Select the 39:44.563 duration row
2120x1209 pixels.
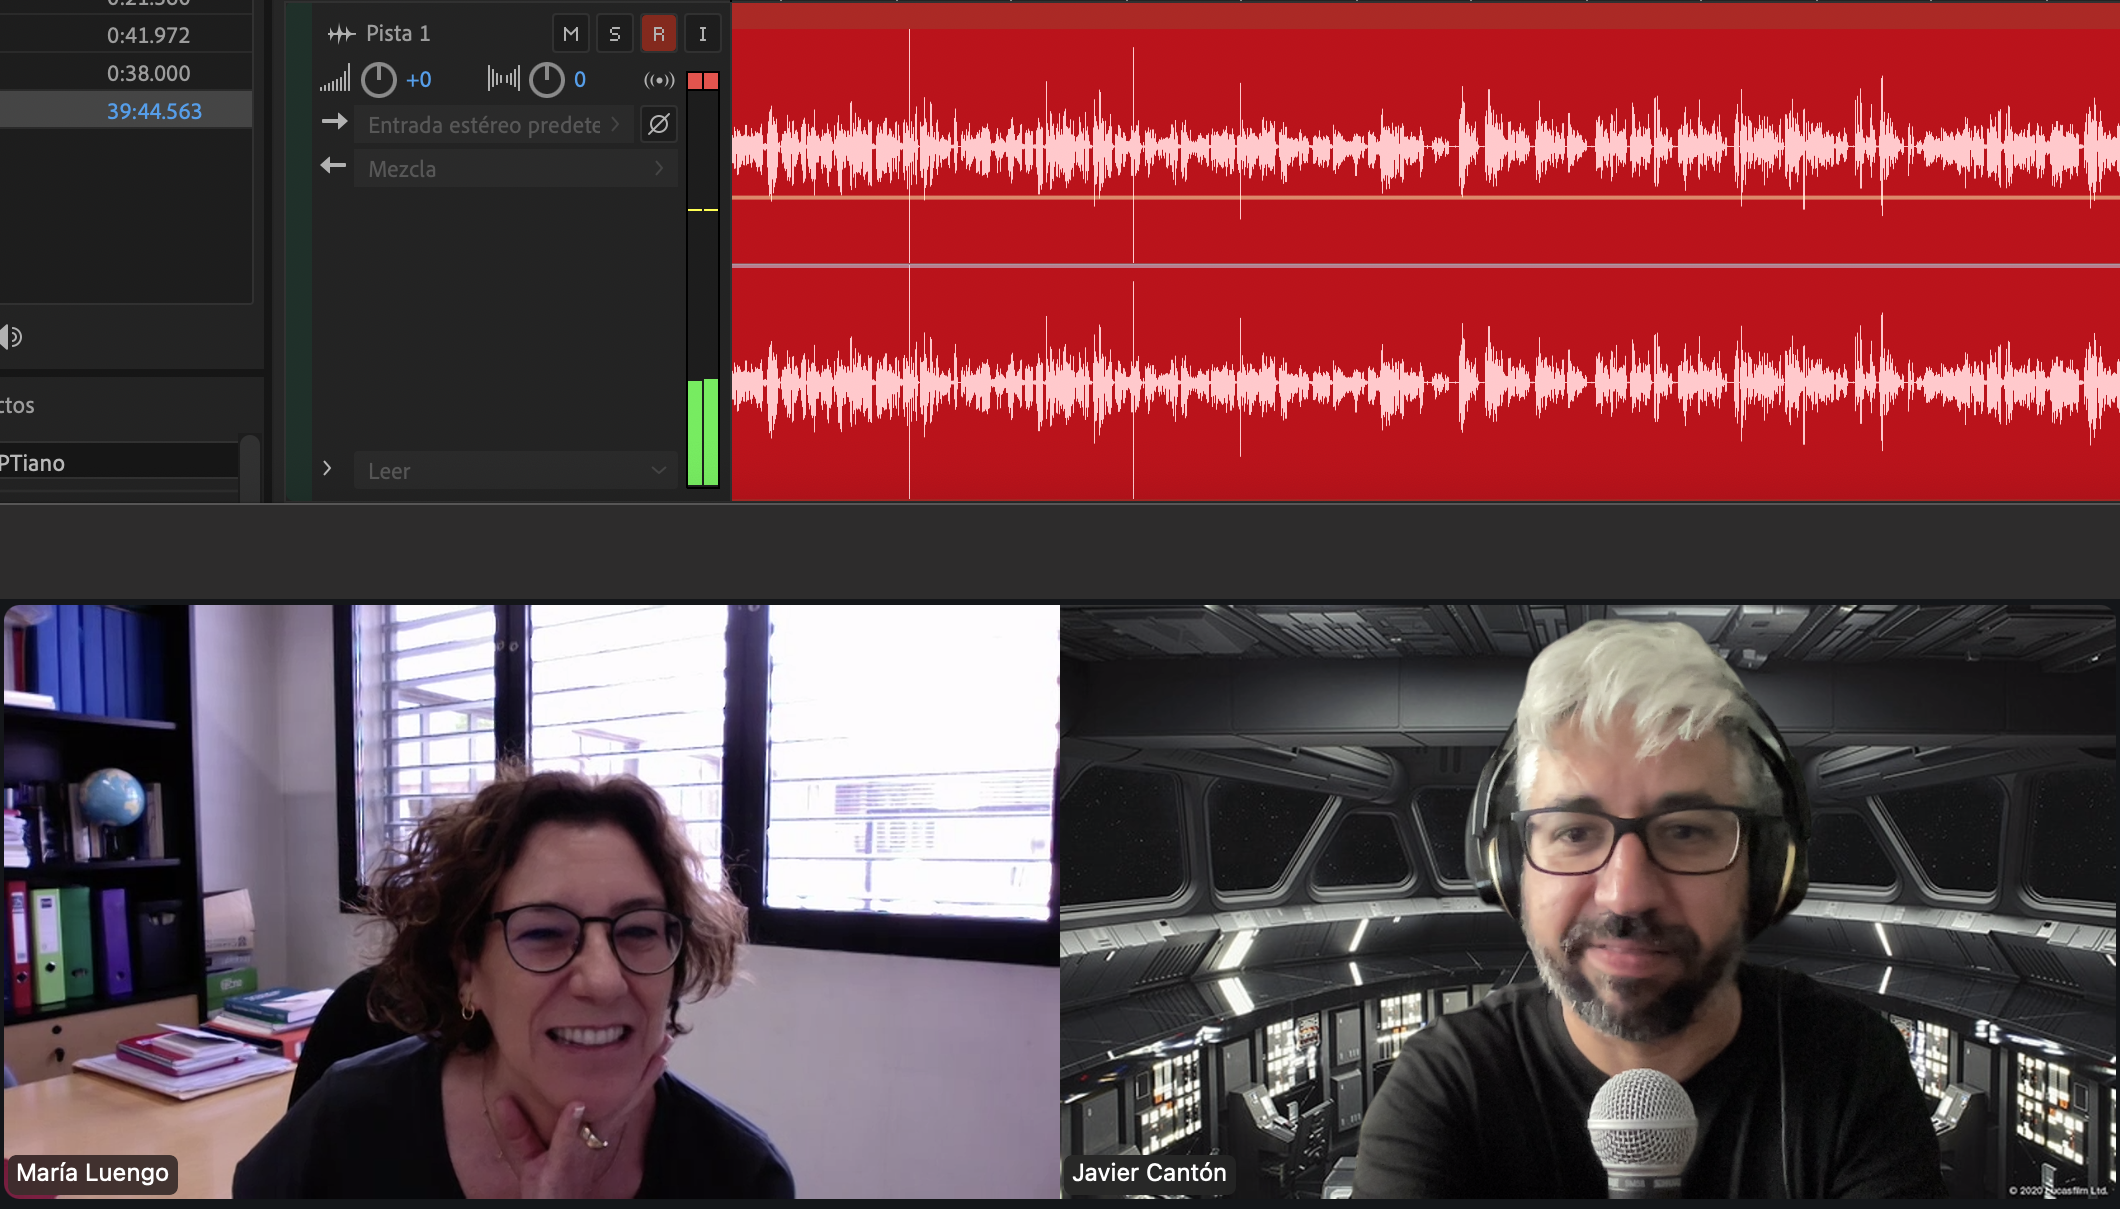pos(154,111)
